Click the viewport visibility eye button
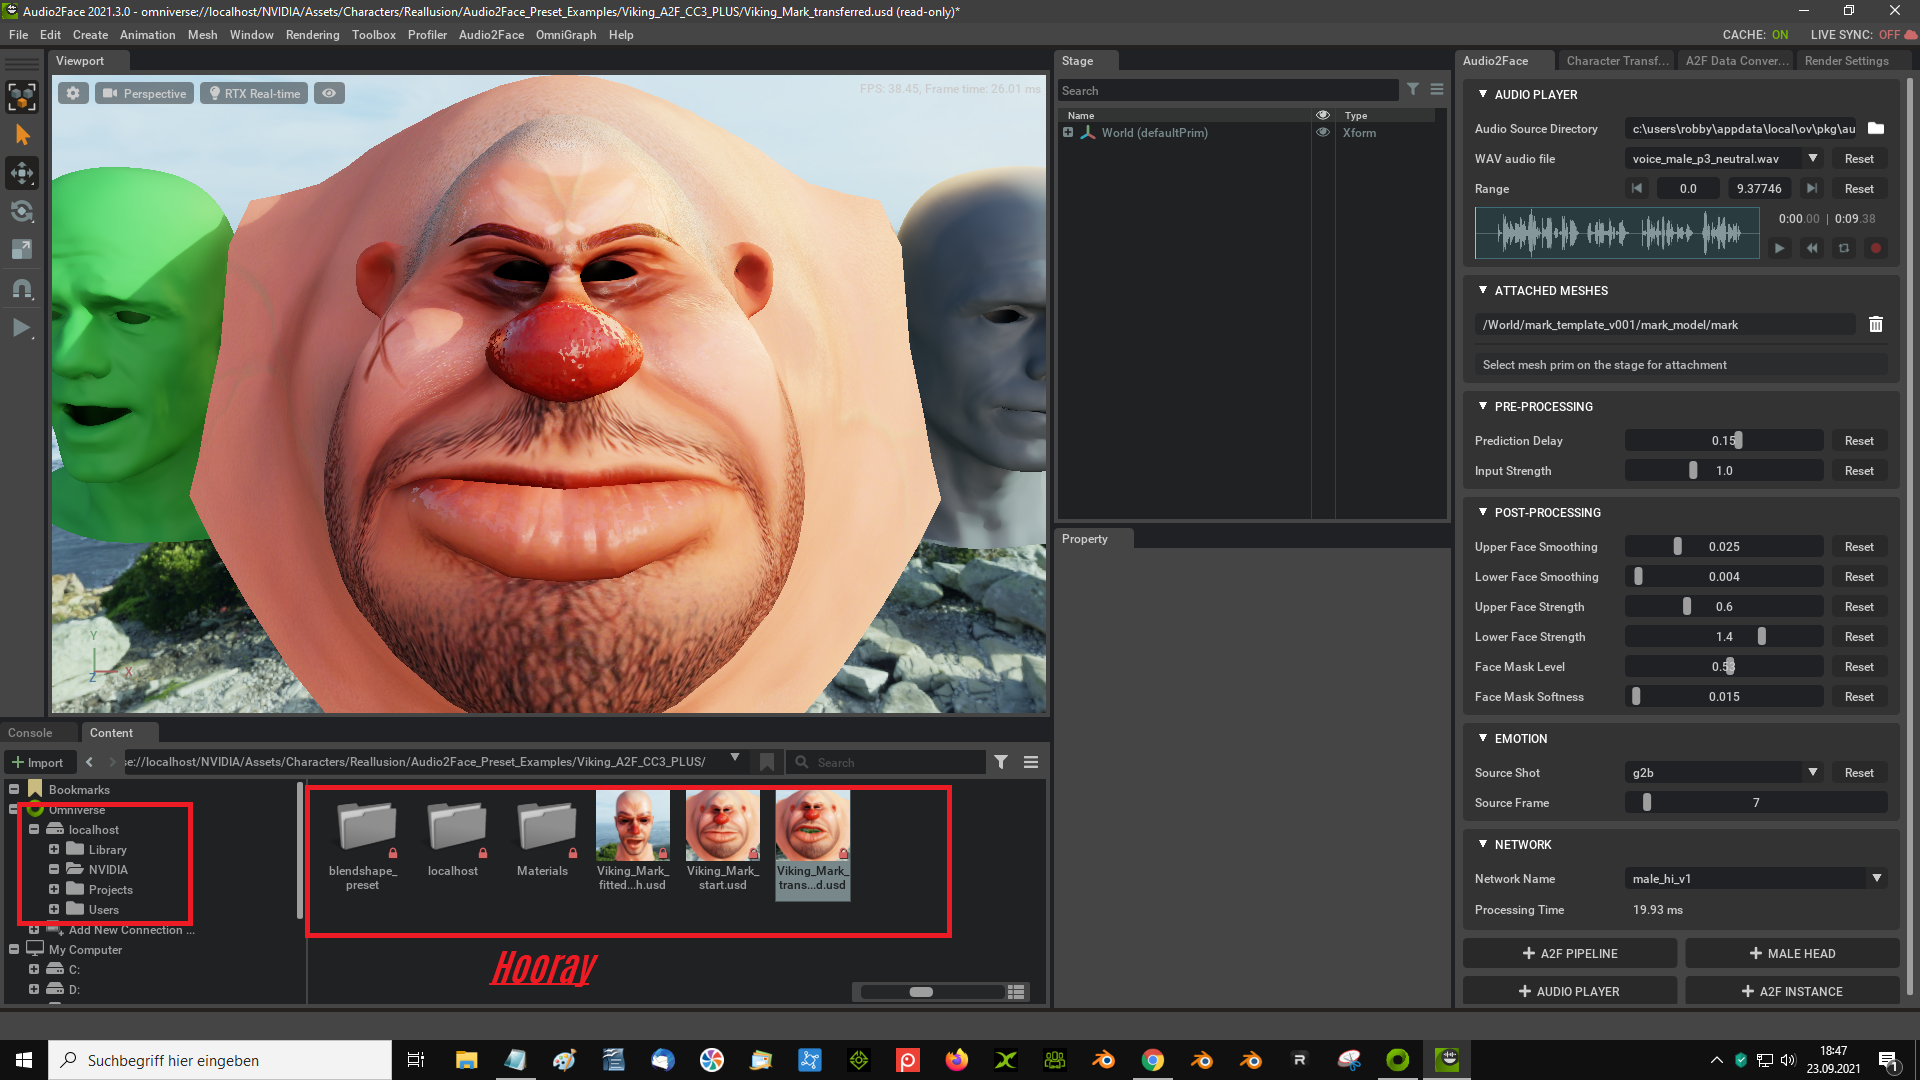Image resolution: width=1920 pixels, height=1080 pixels. pyautogui.click(x=329, y=93)
